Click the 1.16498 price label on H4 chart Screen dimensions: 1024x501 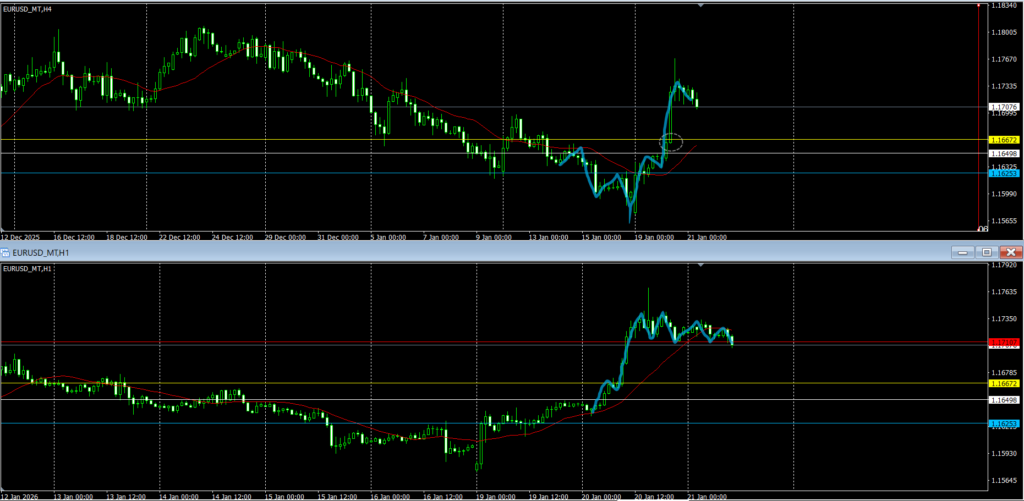click(1002, 153)
